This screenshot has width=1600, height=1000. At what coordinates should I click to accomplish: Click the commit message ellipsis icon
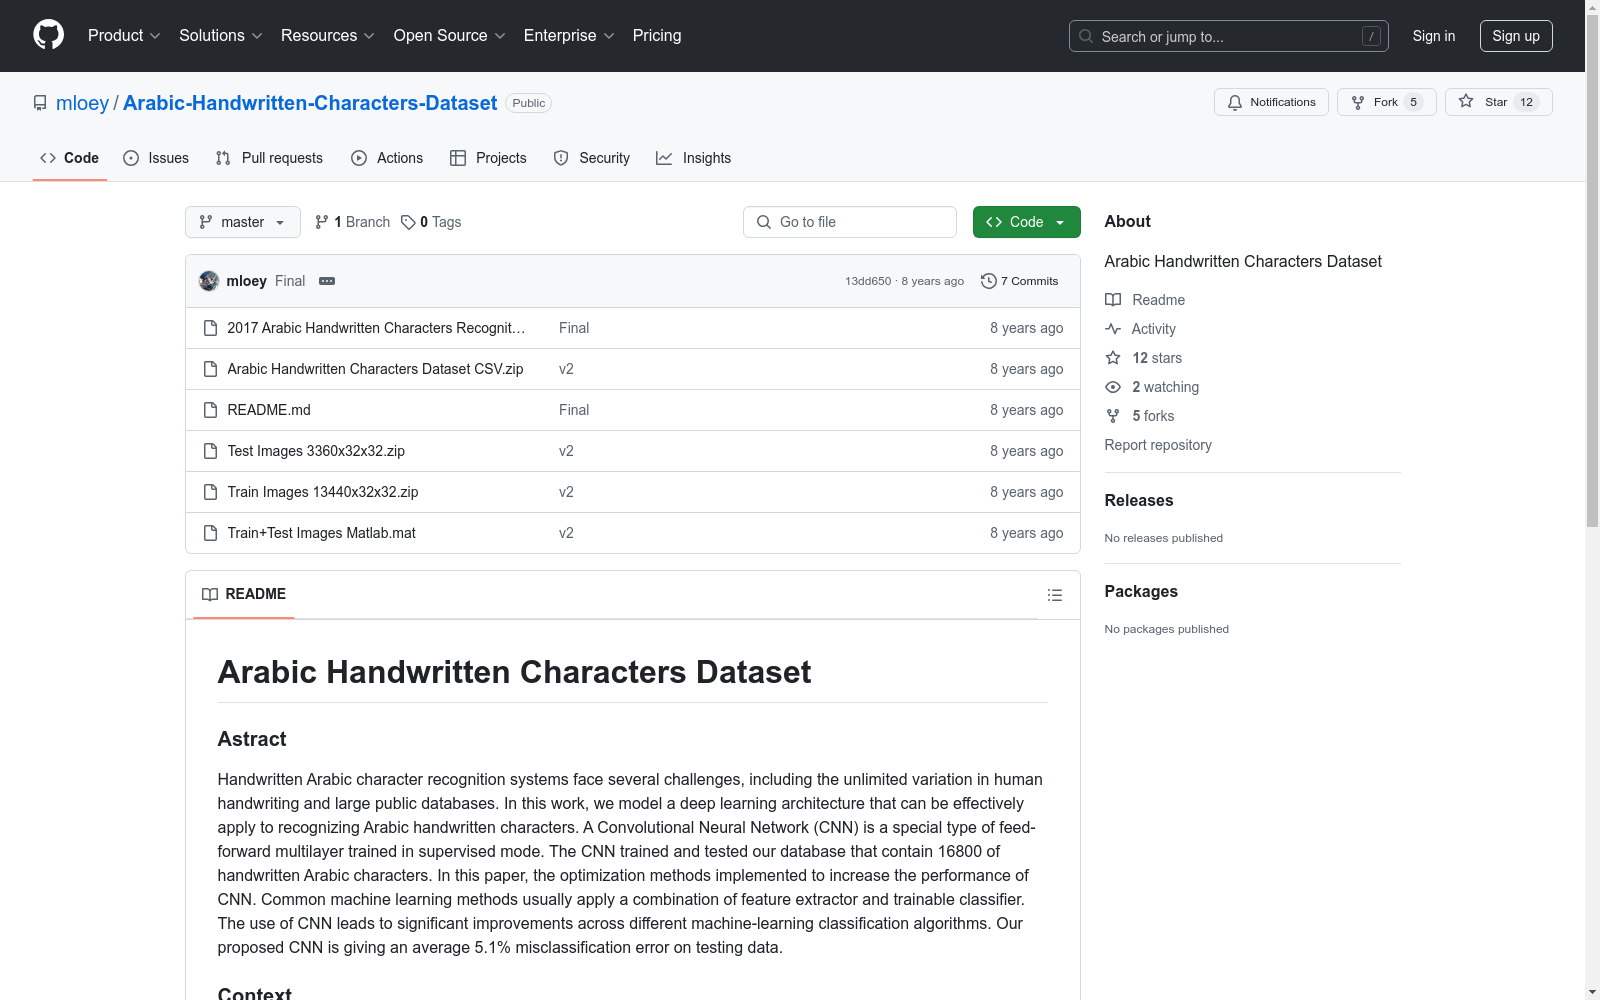coord(327,281)
